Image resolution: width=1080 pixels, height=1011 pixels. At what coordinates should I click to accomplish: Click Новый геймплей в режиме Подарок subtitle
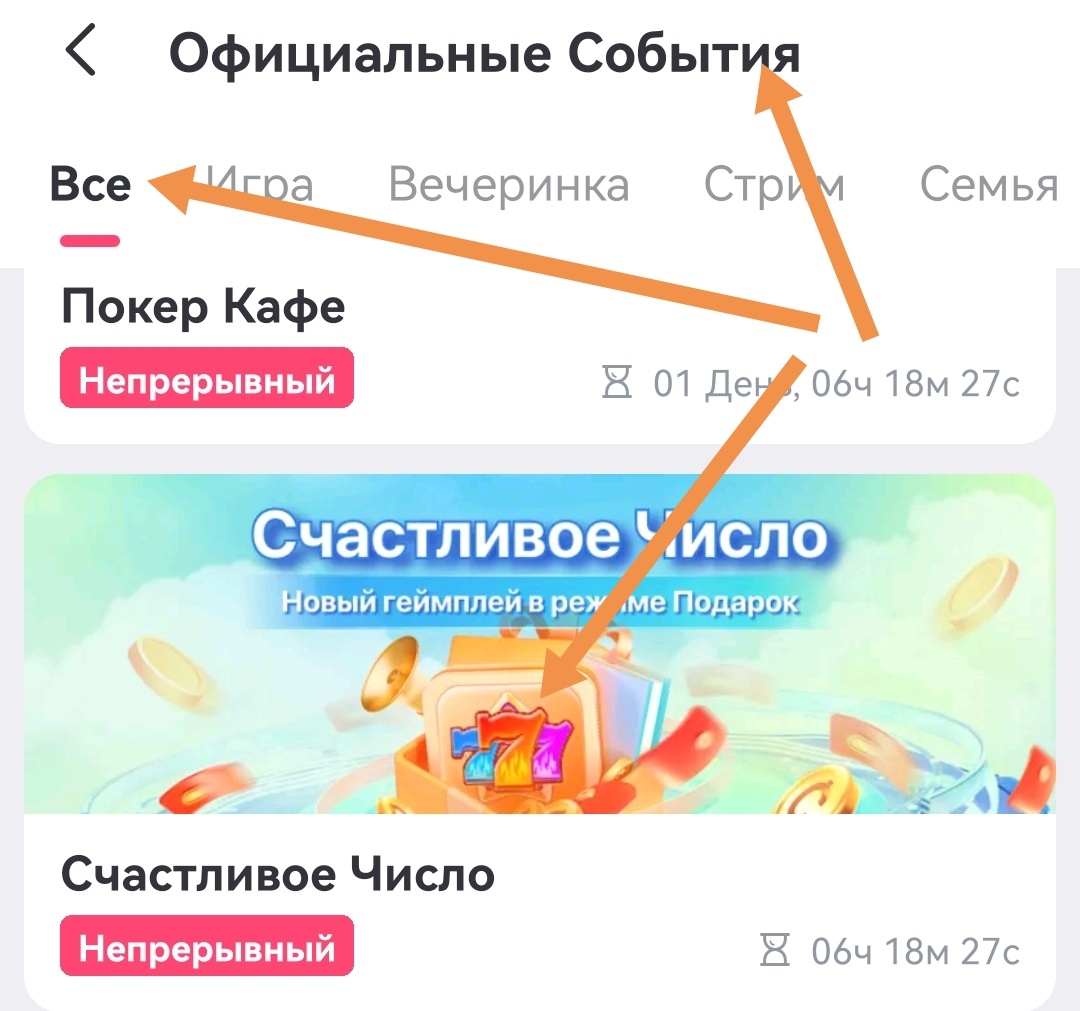click(540, 603)
